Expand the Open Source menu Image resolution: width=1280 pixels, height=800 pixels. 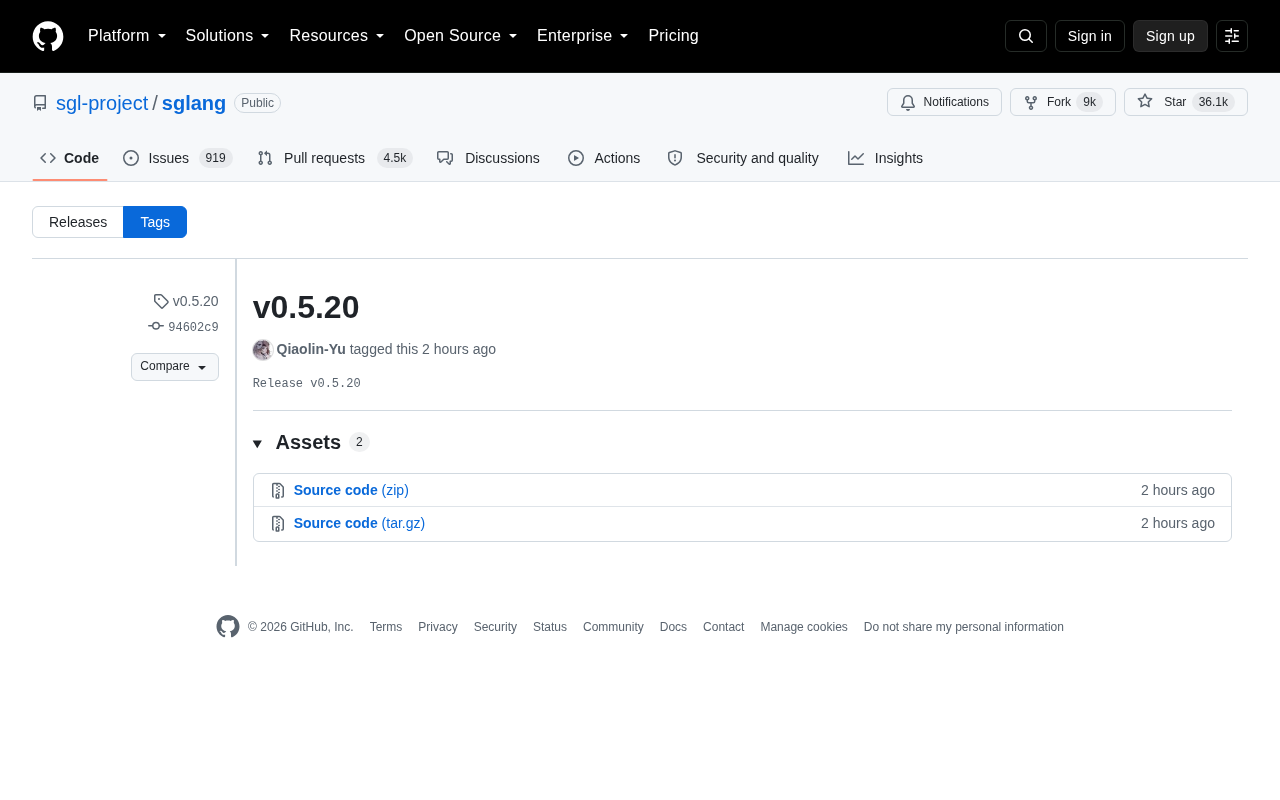(461, 36)
